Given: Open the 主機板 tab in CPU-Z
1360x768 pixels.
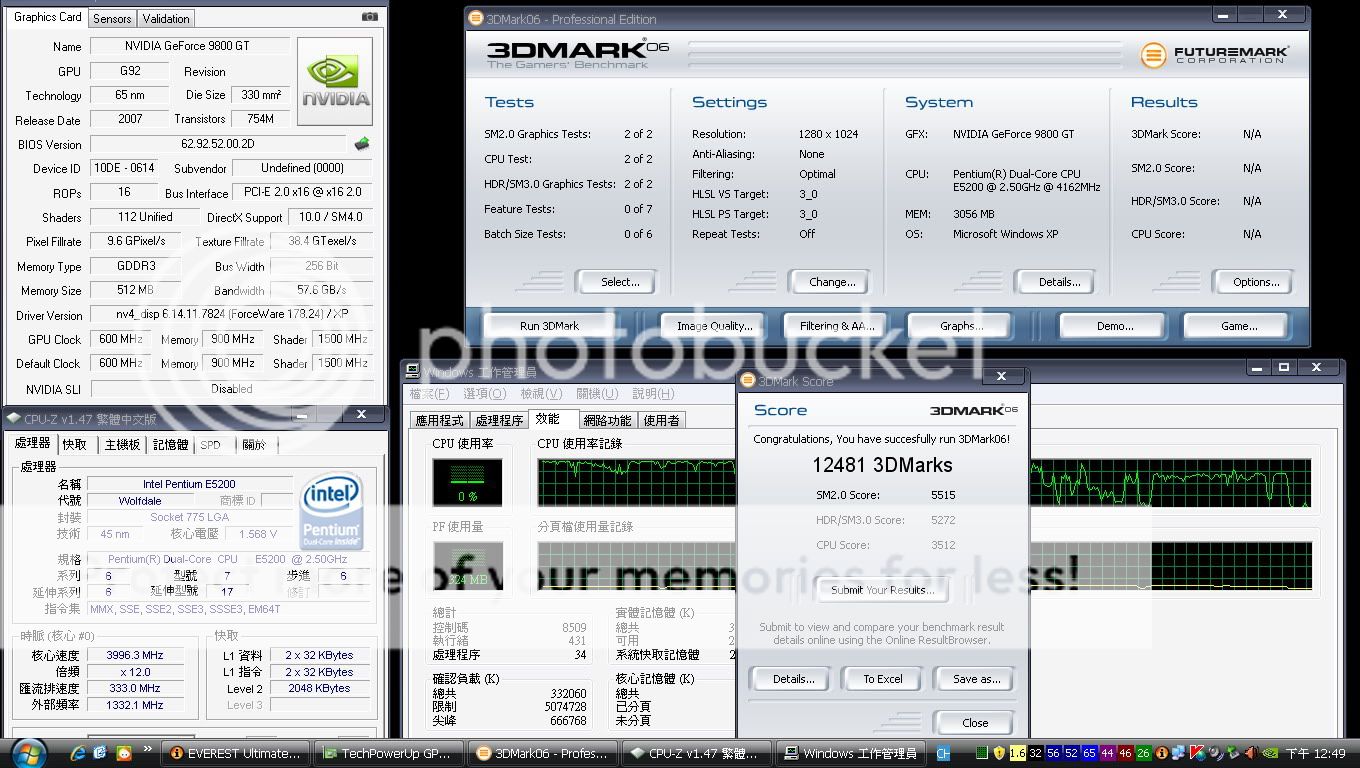Looking at the screenshot, I should (122, 444).
